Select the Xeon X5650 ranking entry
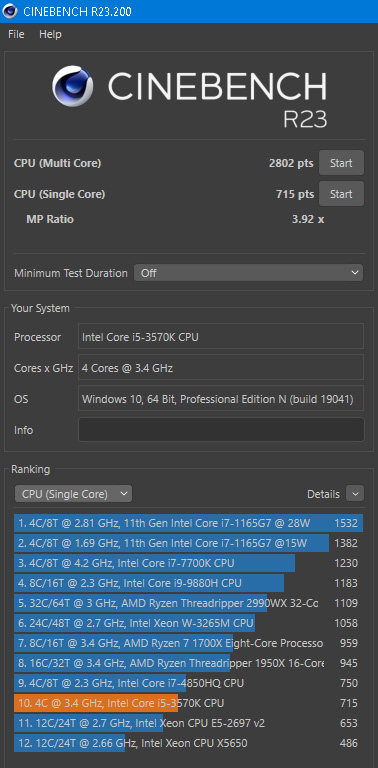378x768 pixels. click(189, 743)
